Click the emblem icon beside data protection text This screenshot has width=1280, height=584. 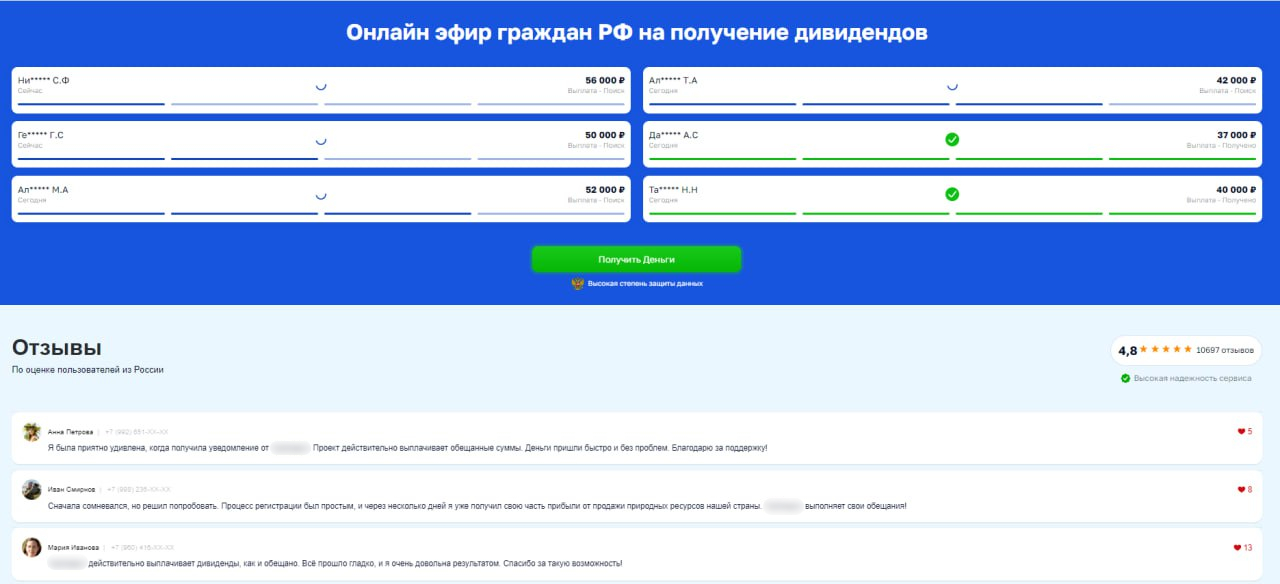[x=577, y=284]
